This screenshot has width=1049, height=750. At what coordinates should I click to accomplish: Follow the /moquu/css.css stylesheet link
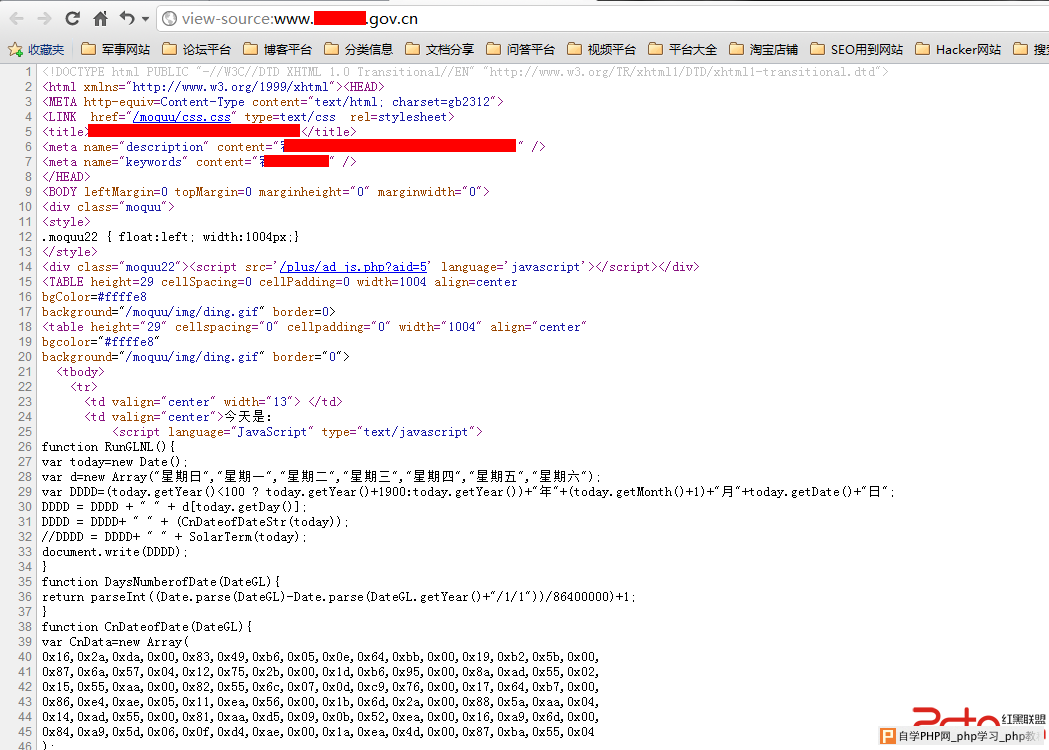pos(181,117)
